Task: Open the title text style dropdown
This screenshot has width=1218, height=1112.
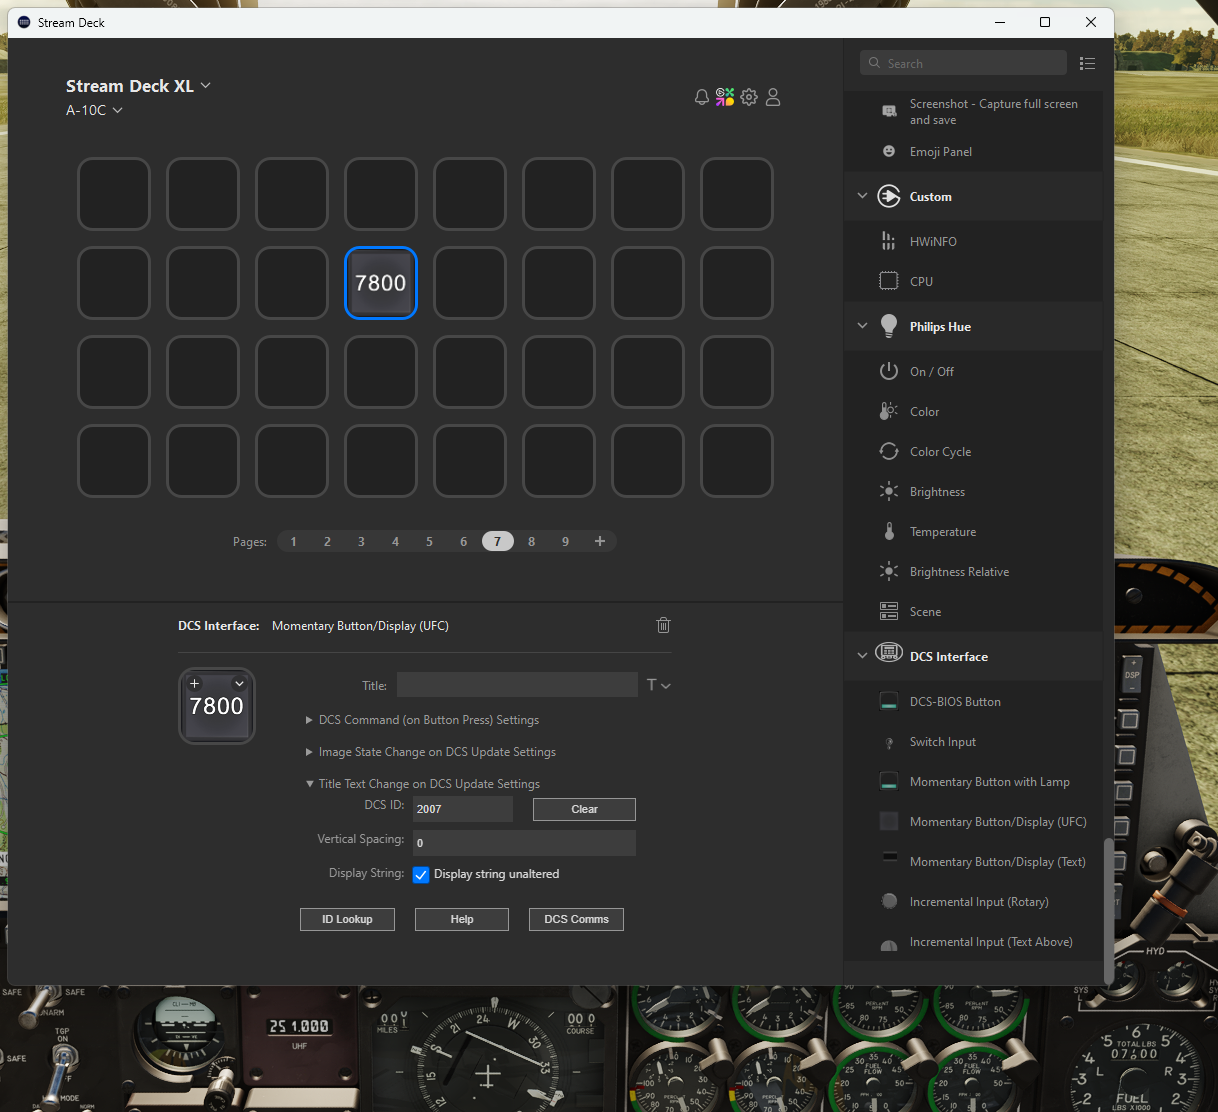Action: (658, 685)
